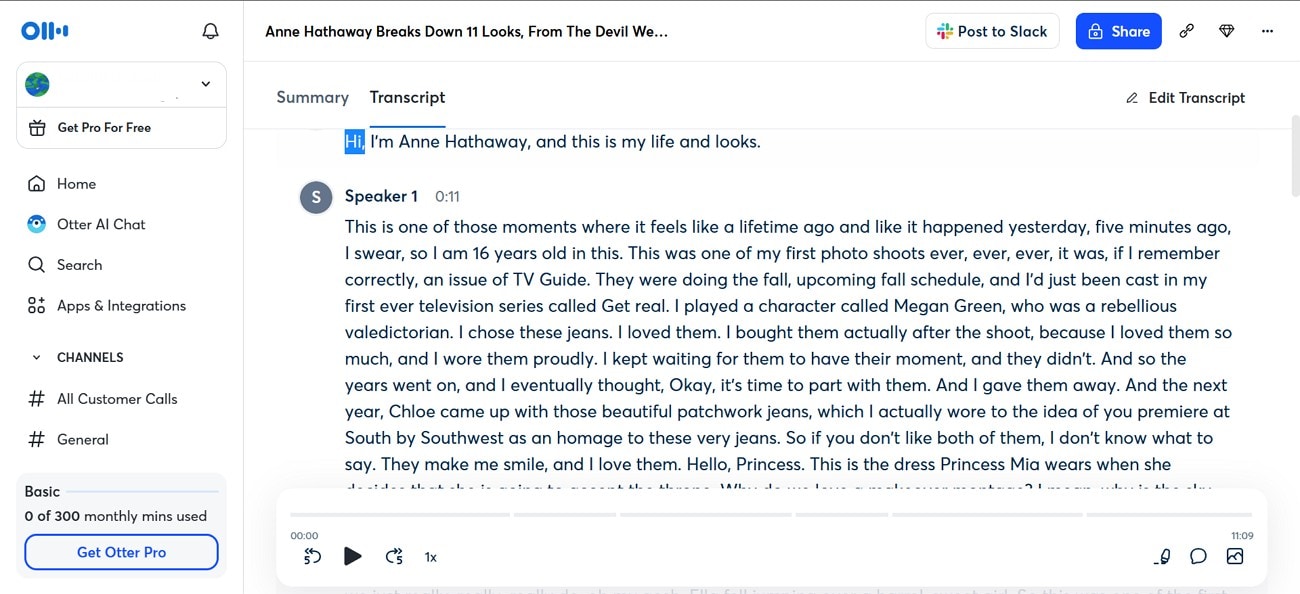Insert an image with picture icon
Image resolution: width=1300 pixels, height=594 pixels.
1235,557
